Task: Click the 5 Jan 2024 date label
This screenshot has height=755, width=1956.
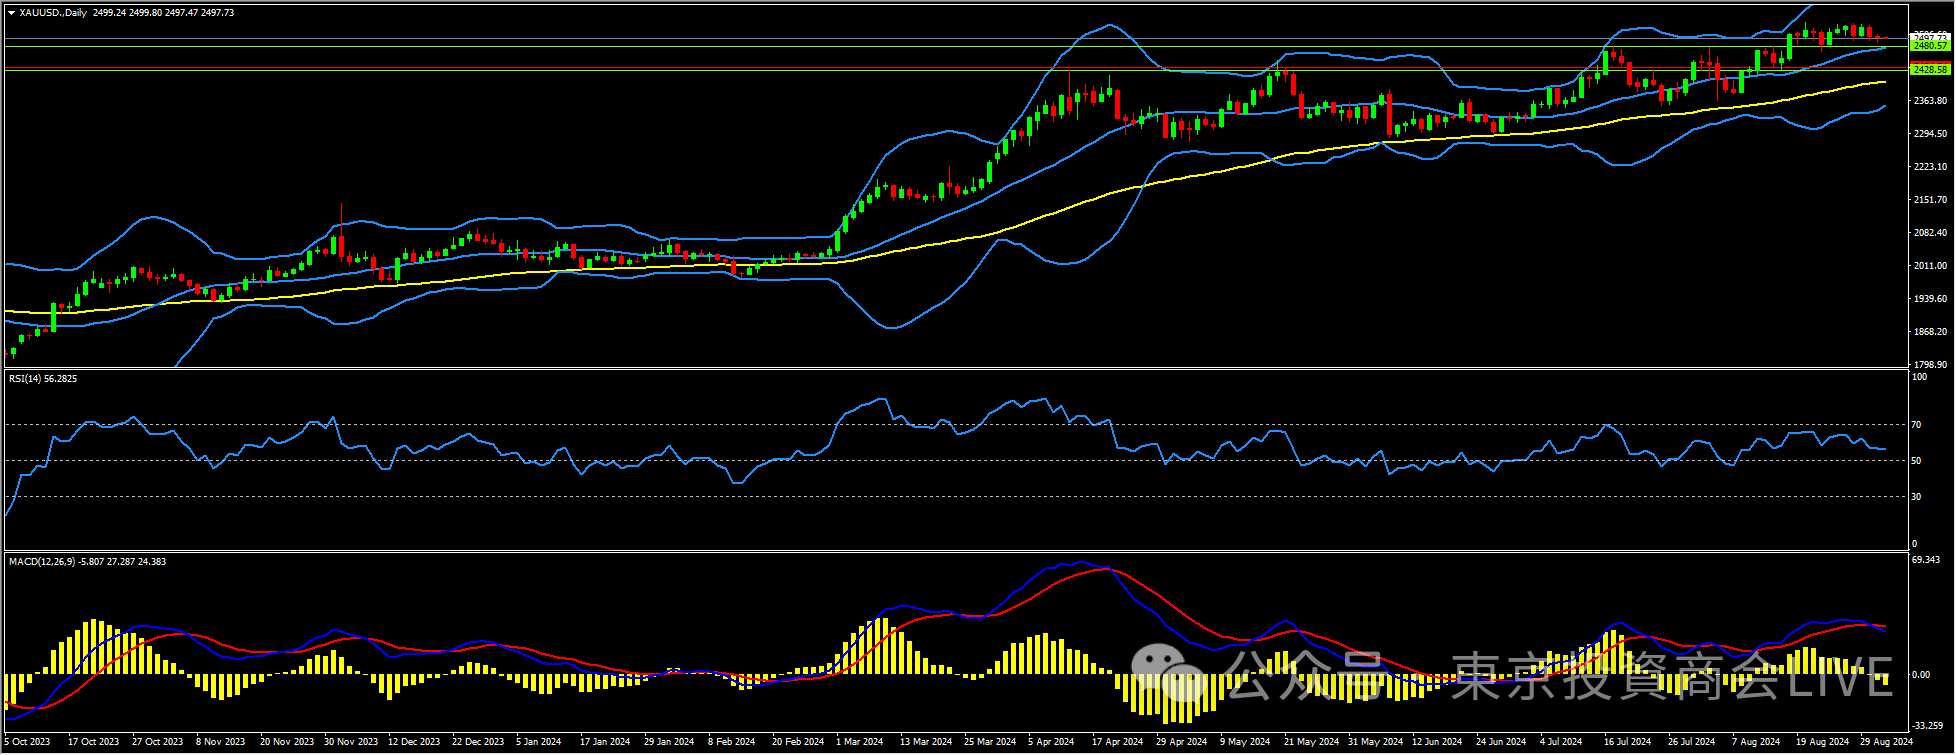Action: tap(539, 742)
